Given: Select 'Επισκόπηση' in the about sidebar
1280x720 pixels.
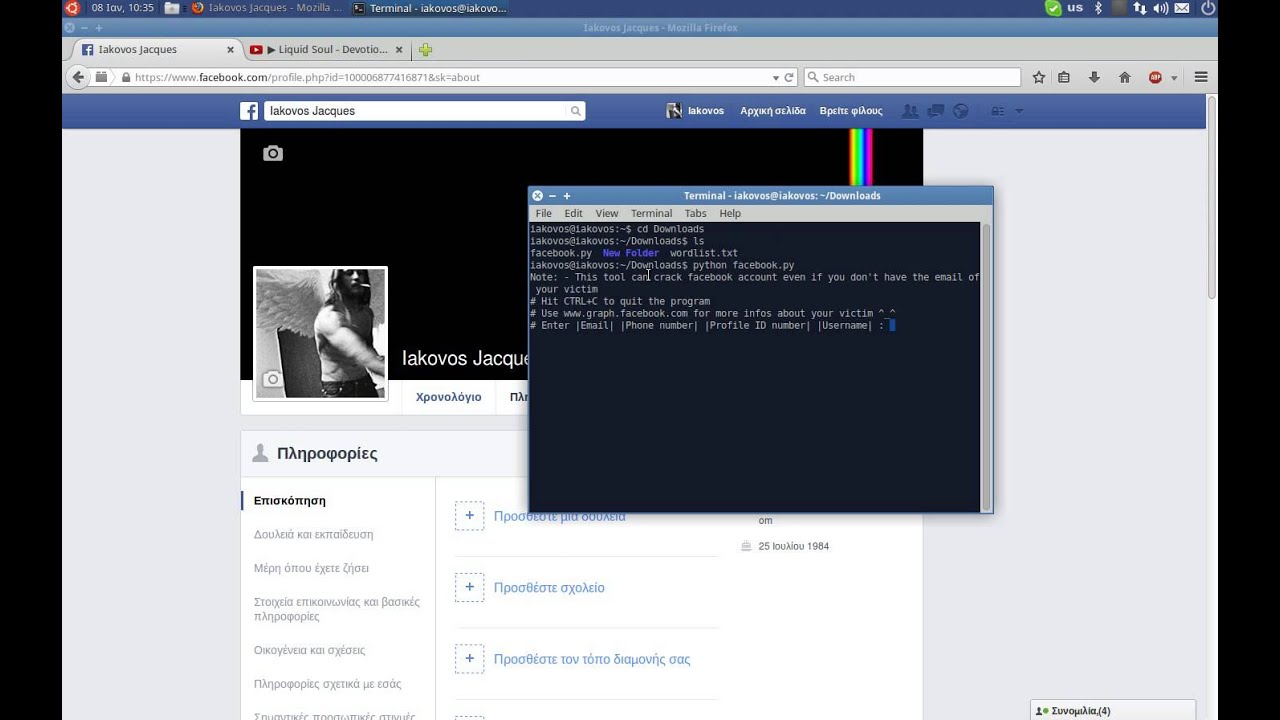Looking at the screenshot, I should [x=290, y=501].
